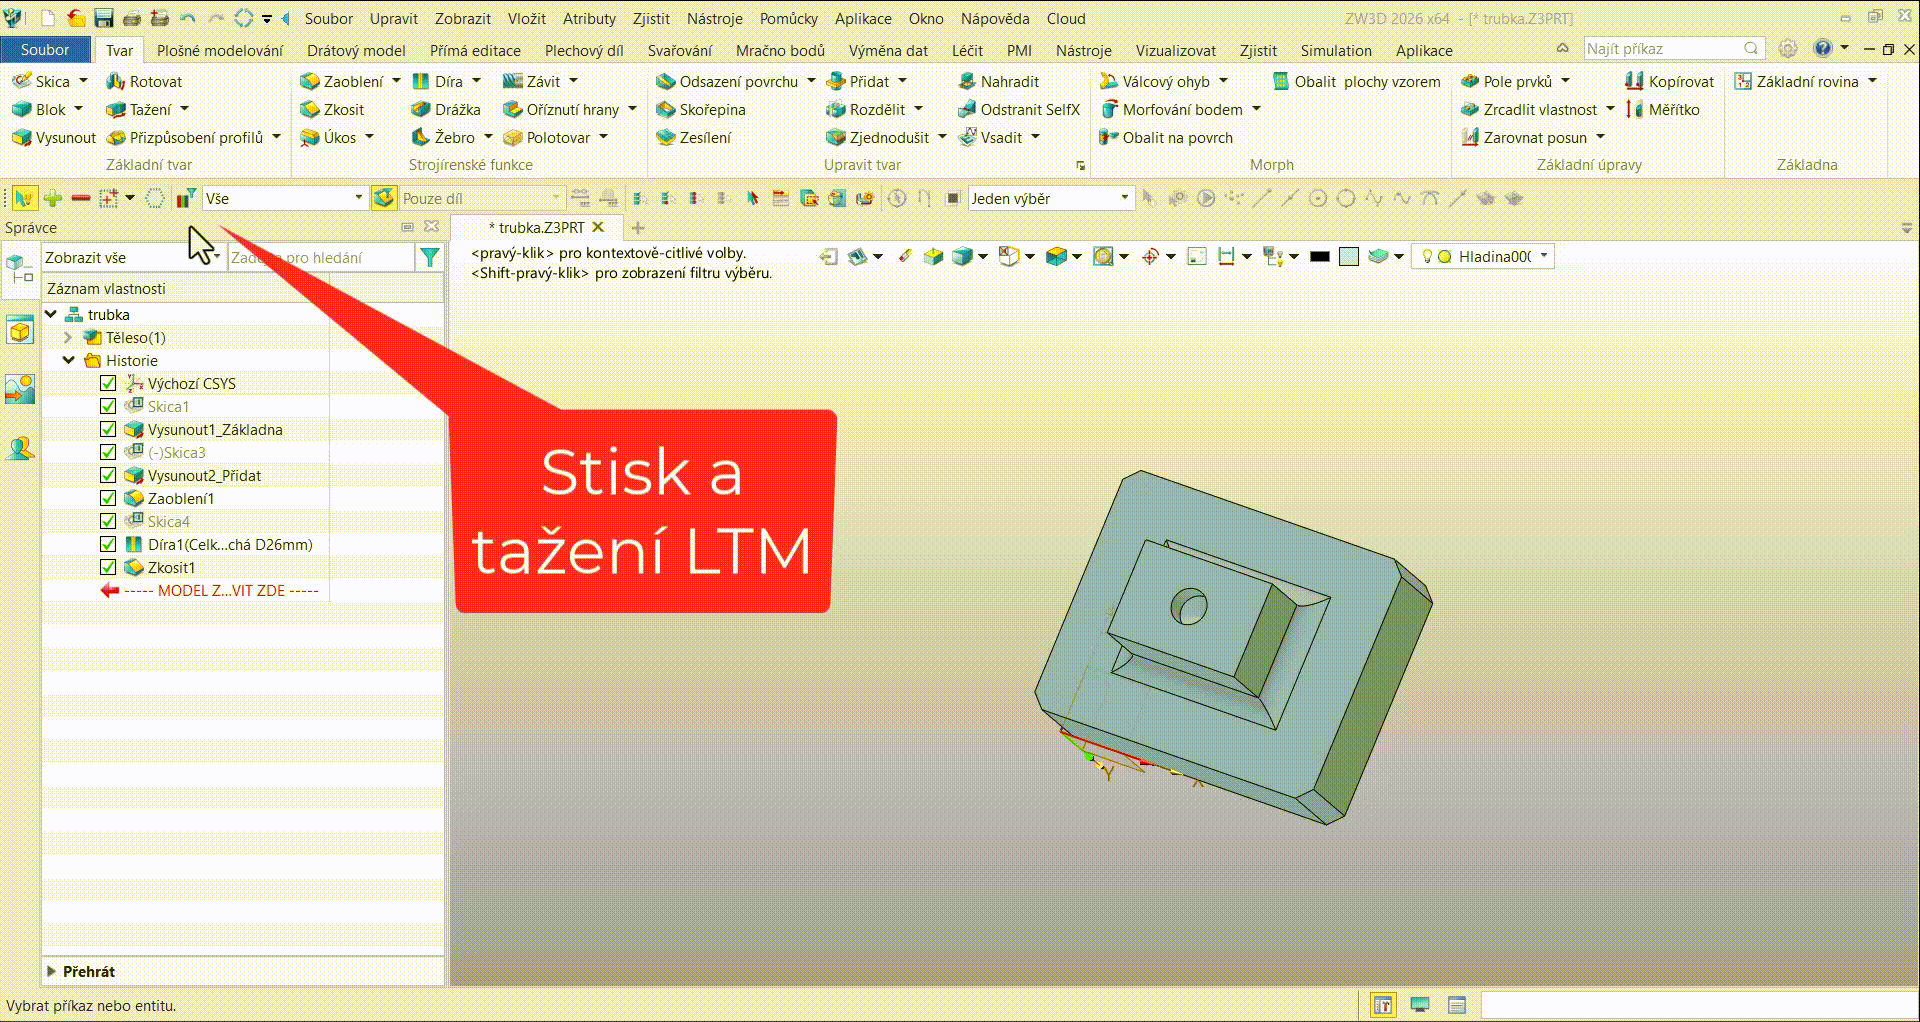
Task: Expand the Přehrát section
Action: [x=52, y=971]
